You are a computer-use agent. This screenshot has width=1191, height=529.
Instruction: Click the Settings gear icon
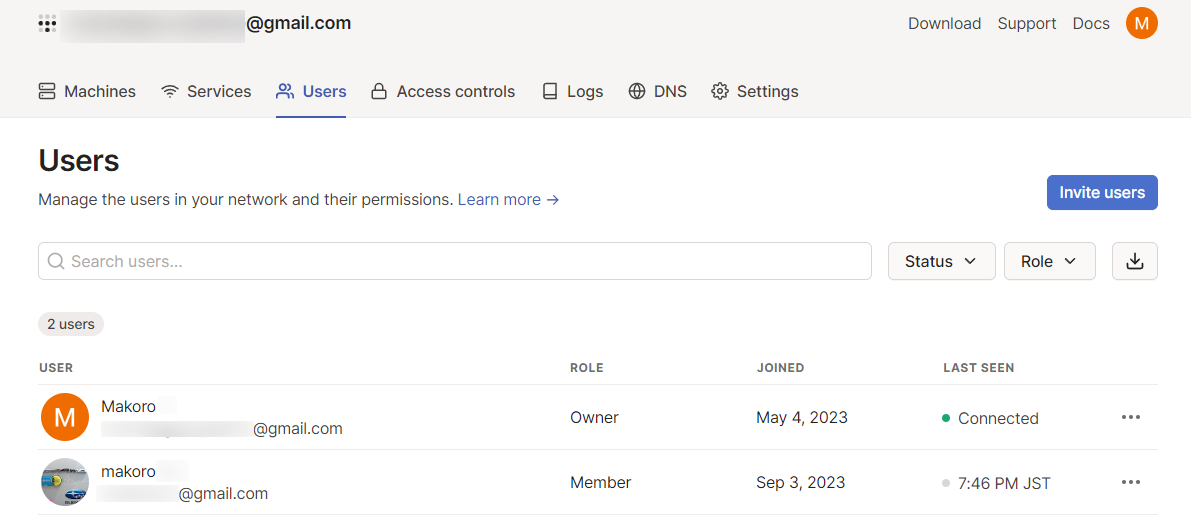(720, 92)
